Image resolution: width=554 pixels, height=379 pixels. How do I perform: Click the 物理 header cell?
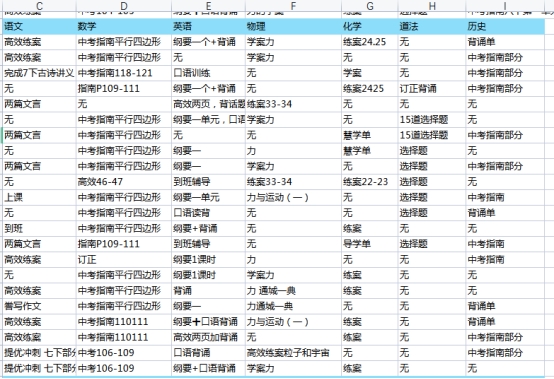pos(293,26)
